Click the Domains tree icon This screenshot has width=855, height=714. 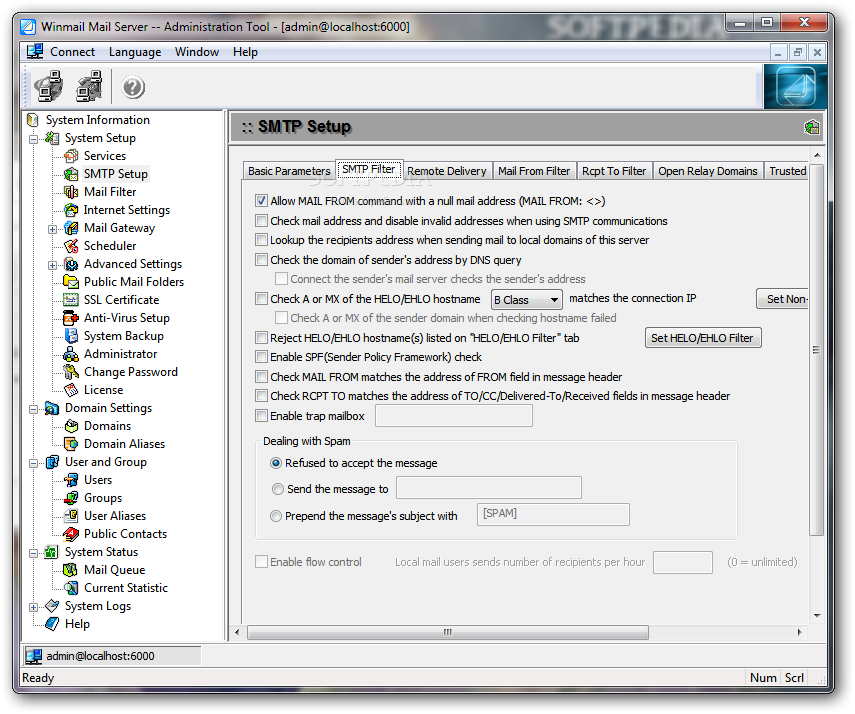point(71,426)
